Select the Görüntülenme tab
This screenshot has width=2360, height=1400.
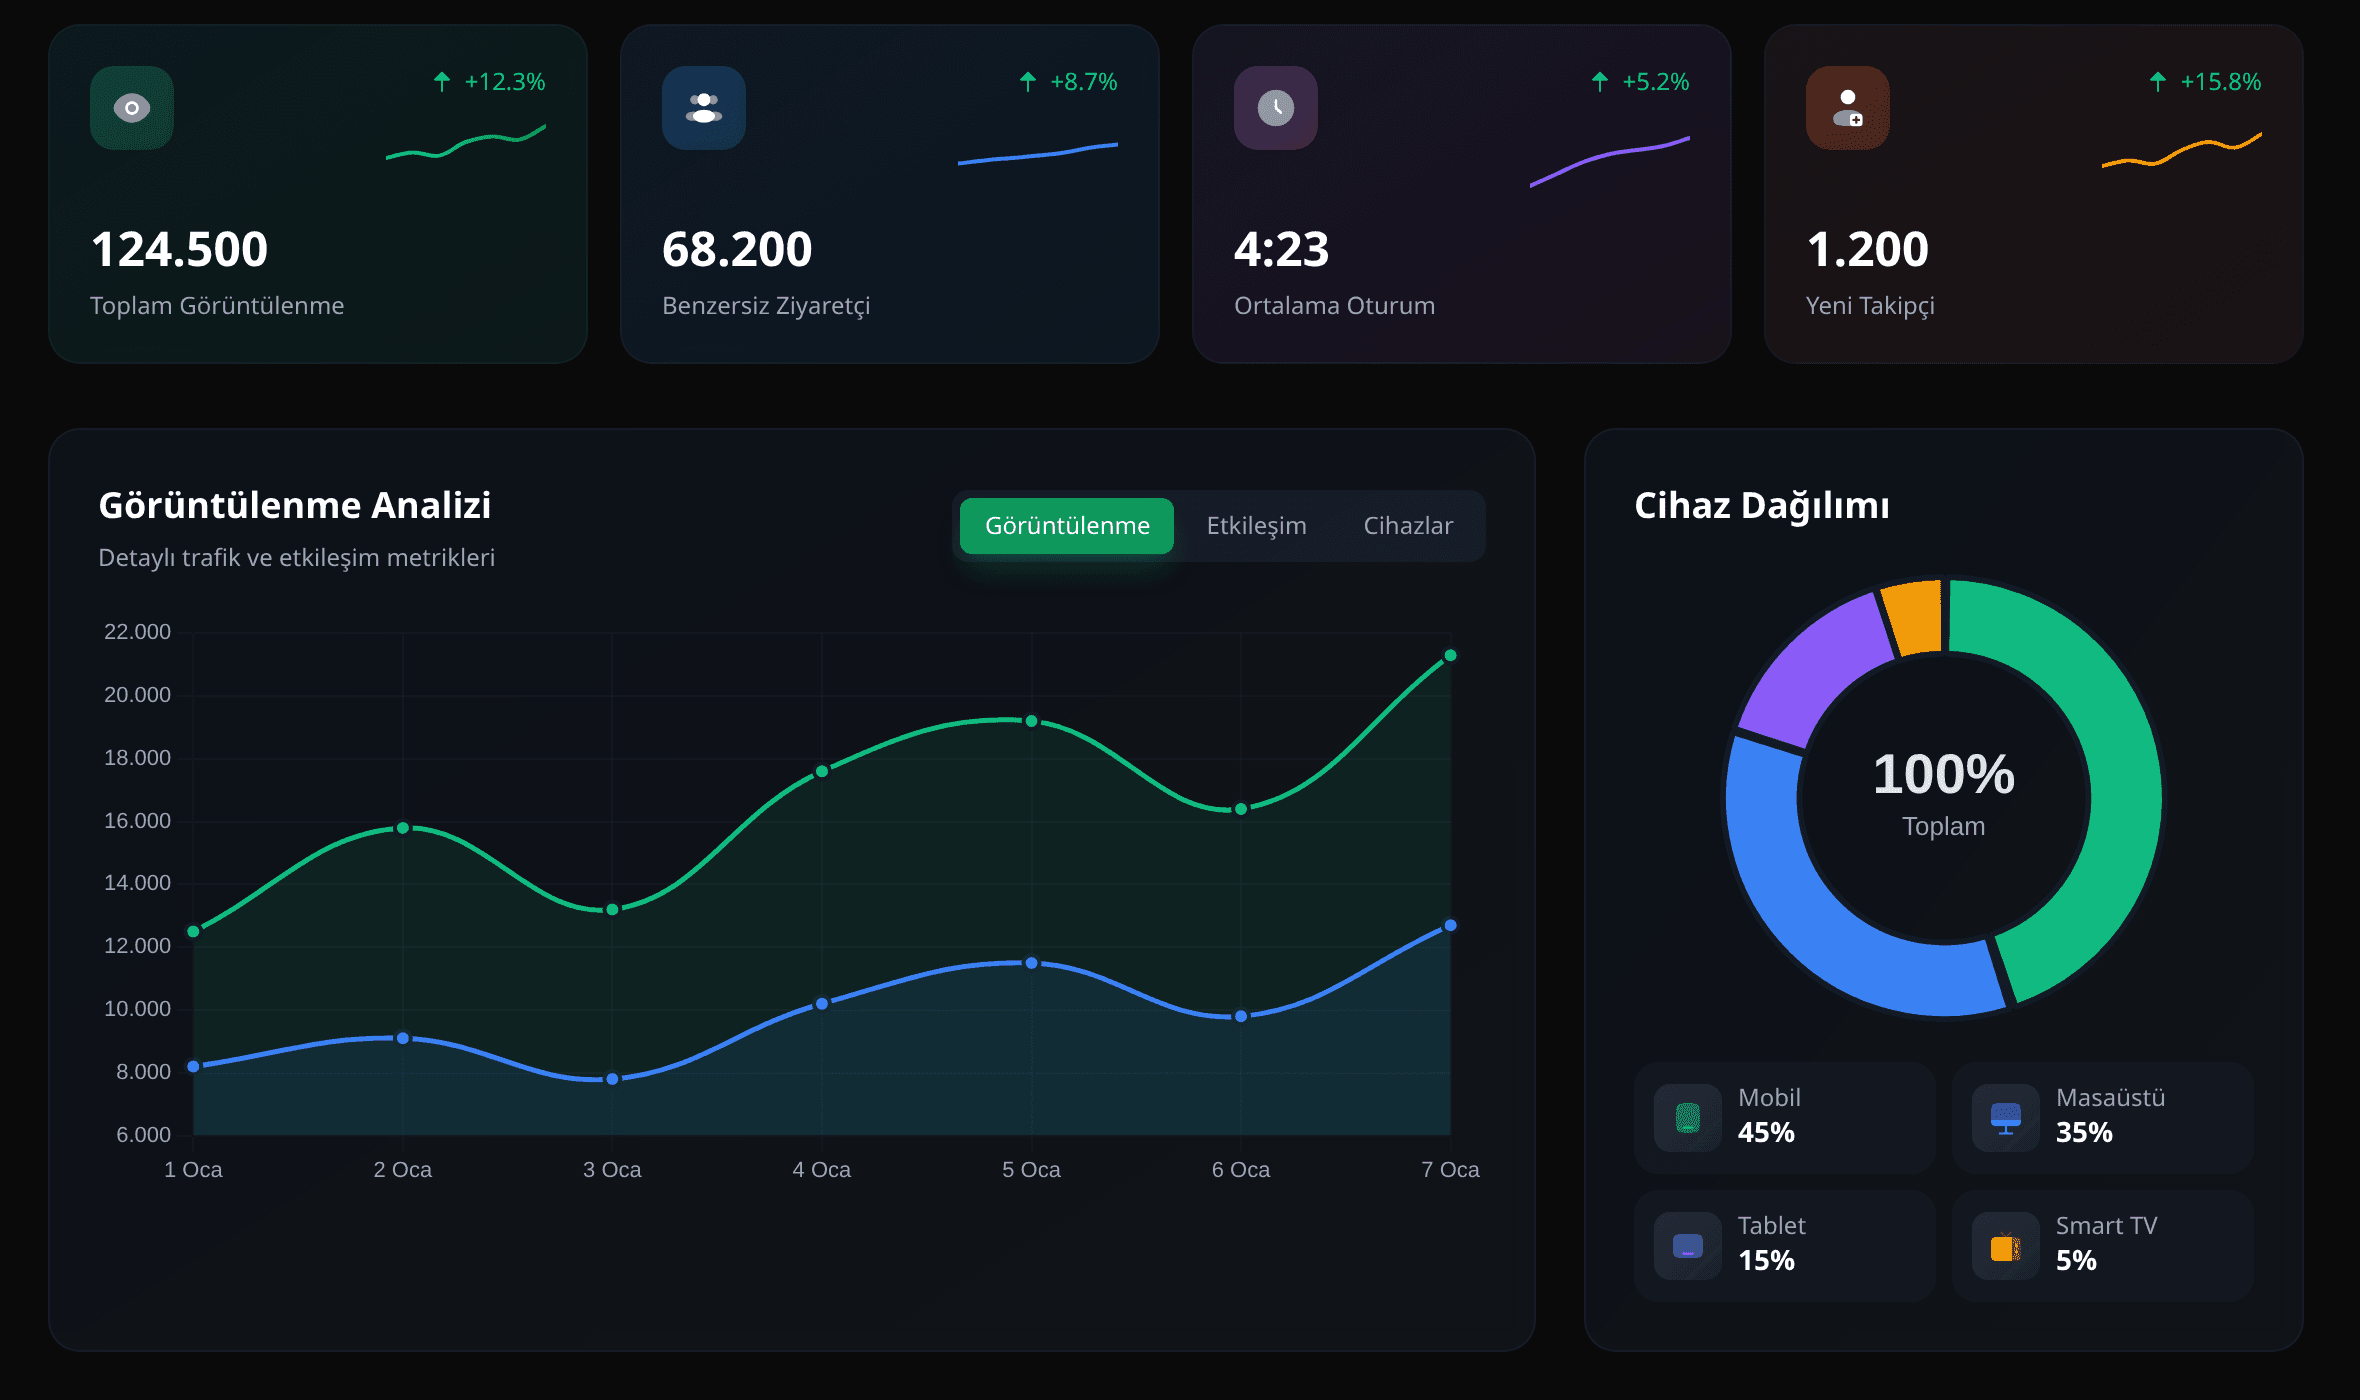[x=1067, y=526]
